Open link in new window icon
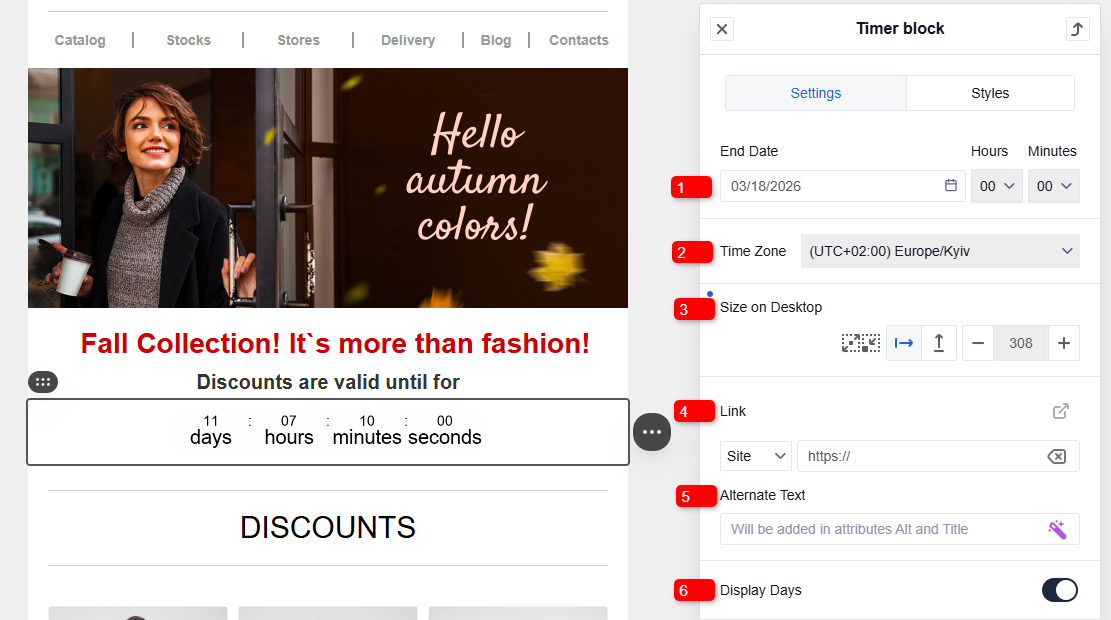 pyautogui.click(x=1061, y=411)
